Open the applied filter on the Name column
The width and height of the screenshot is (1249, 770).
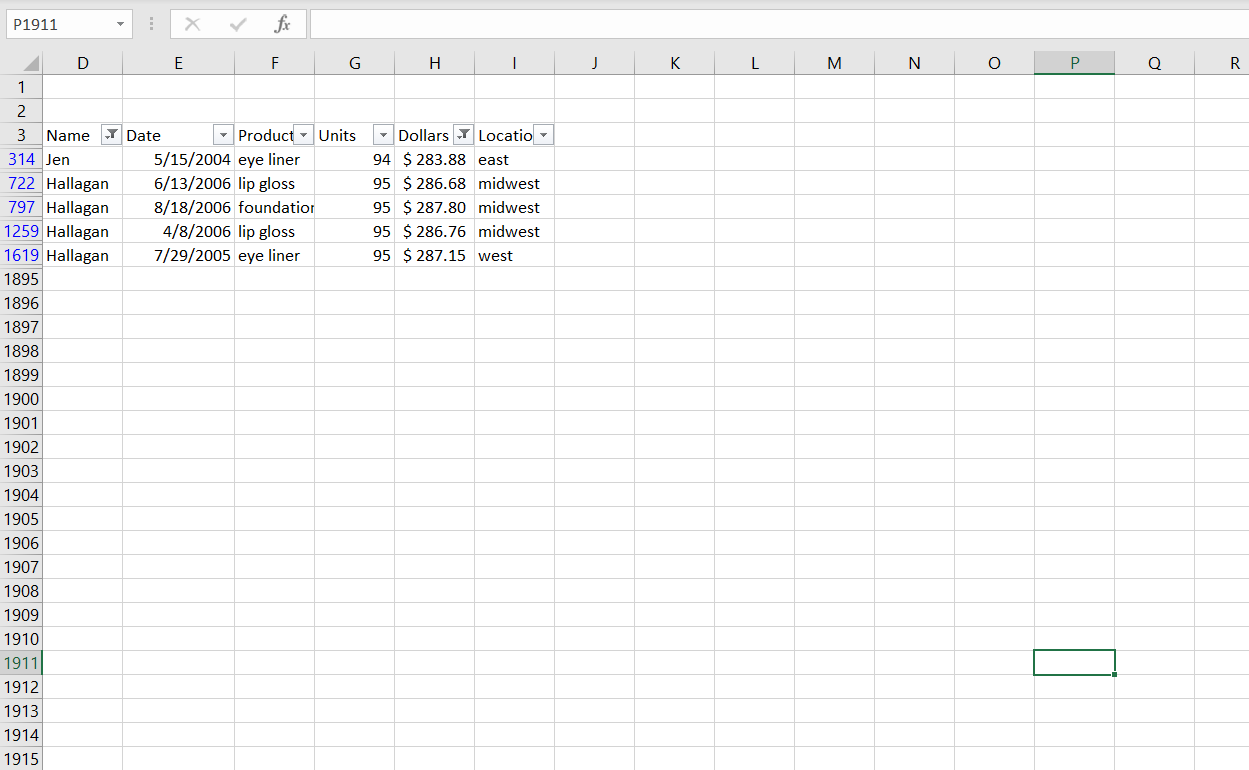pos(111,134)
